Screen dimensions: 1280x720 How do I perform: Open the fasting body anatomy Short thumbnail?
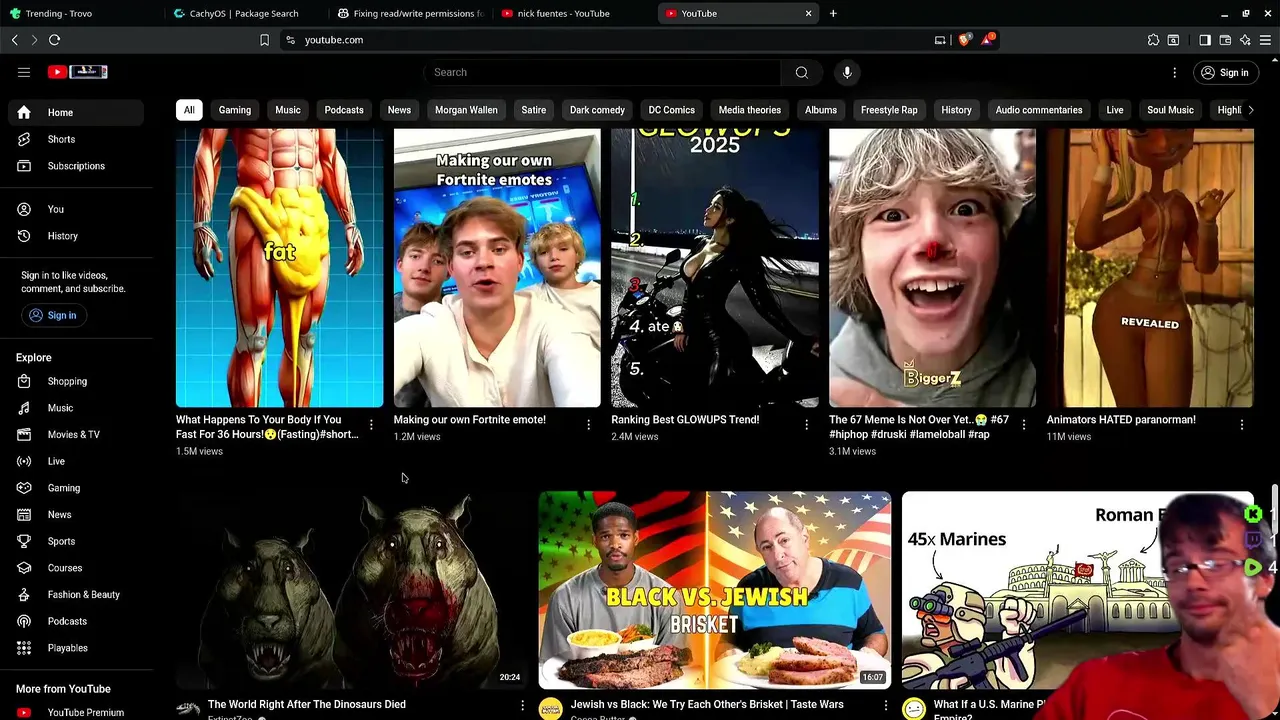pos(279,267)
